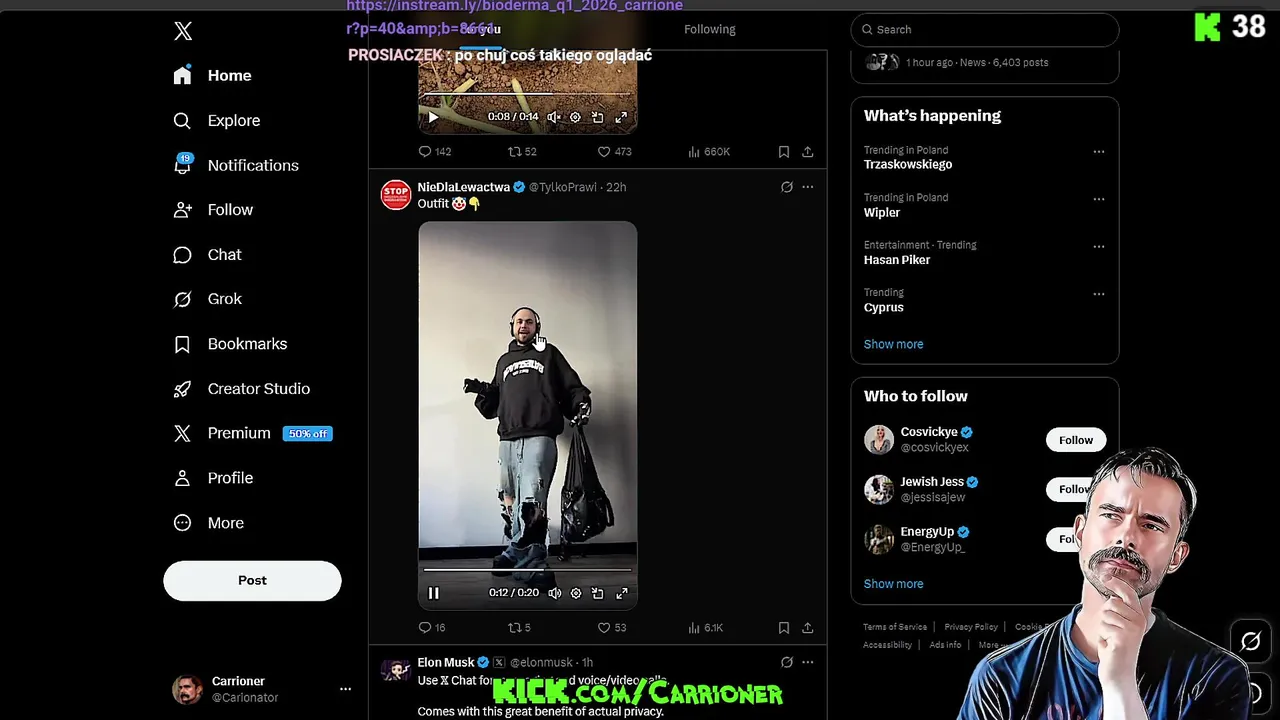The height and width of the screenshot is (720, 1280).
Task: Open Grok in sidebar
Action: pos(207,299)
